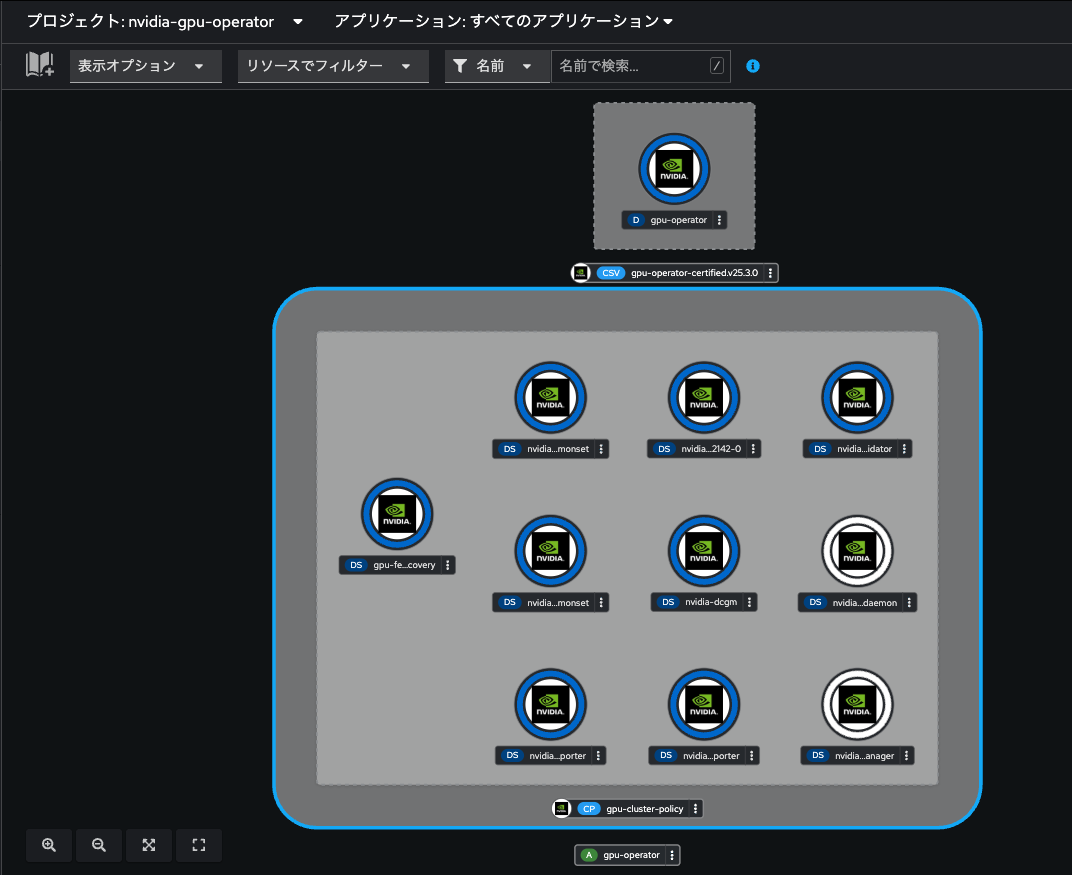Viewport: 1072px width, 875px height.
Task: Open kebab menu for nvidia...anager
Action: [907, 755]
